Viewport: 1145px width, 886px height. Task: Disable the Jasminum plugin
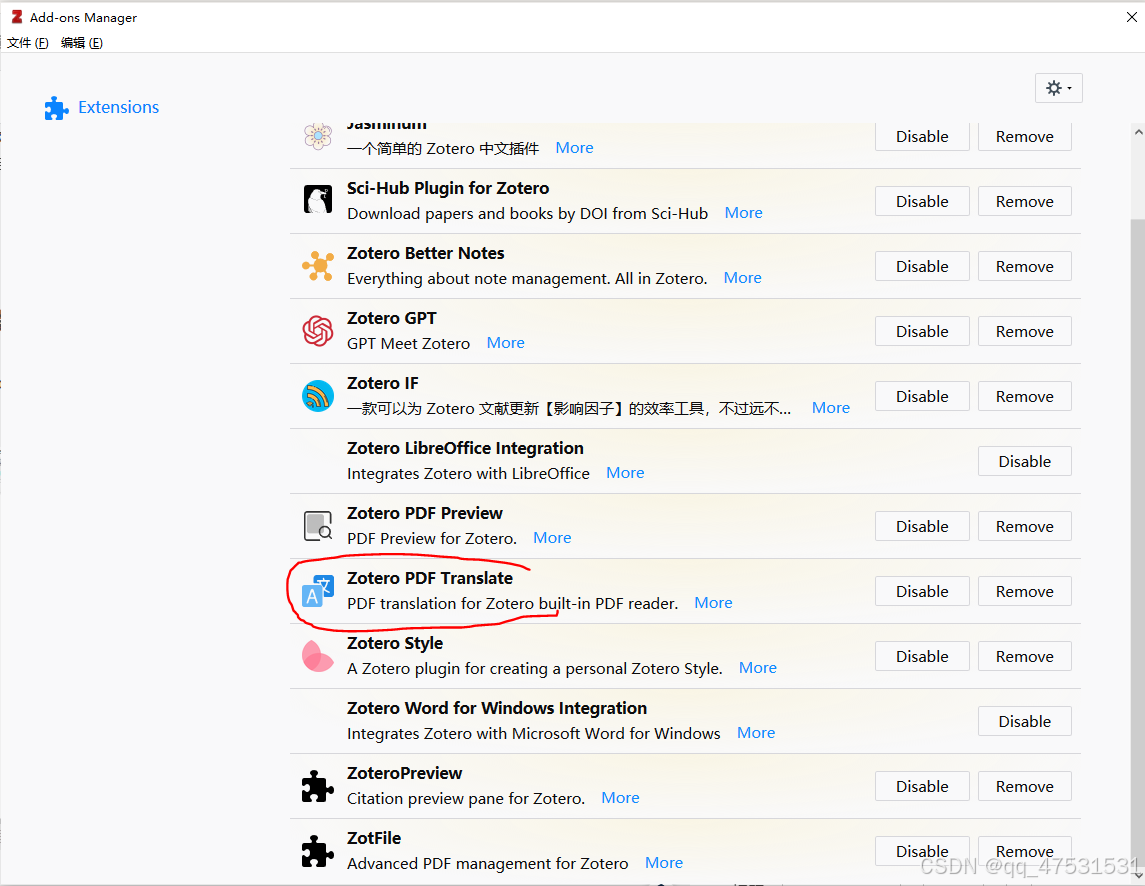point(922,137)
